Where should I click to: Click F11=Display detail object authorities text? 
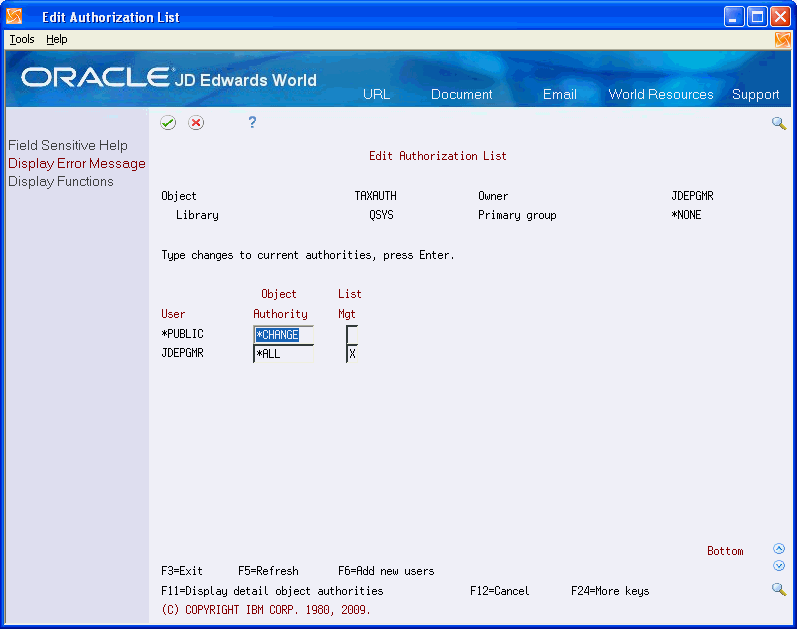tap(272, 591)
